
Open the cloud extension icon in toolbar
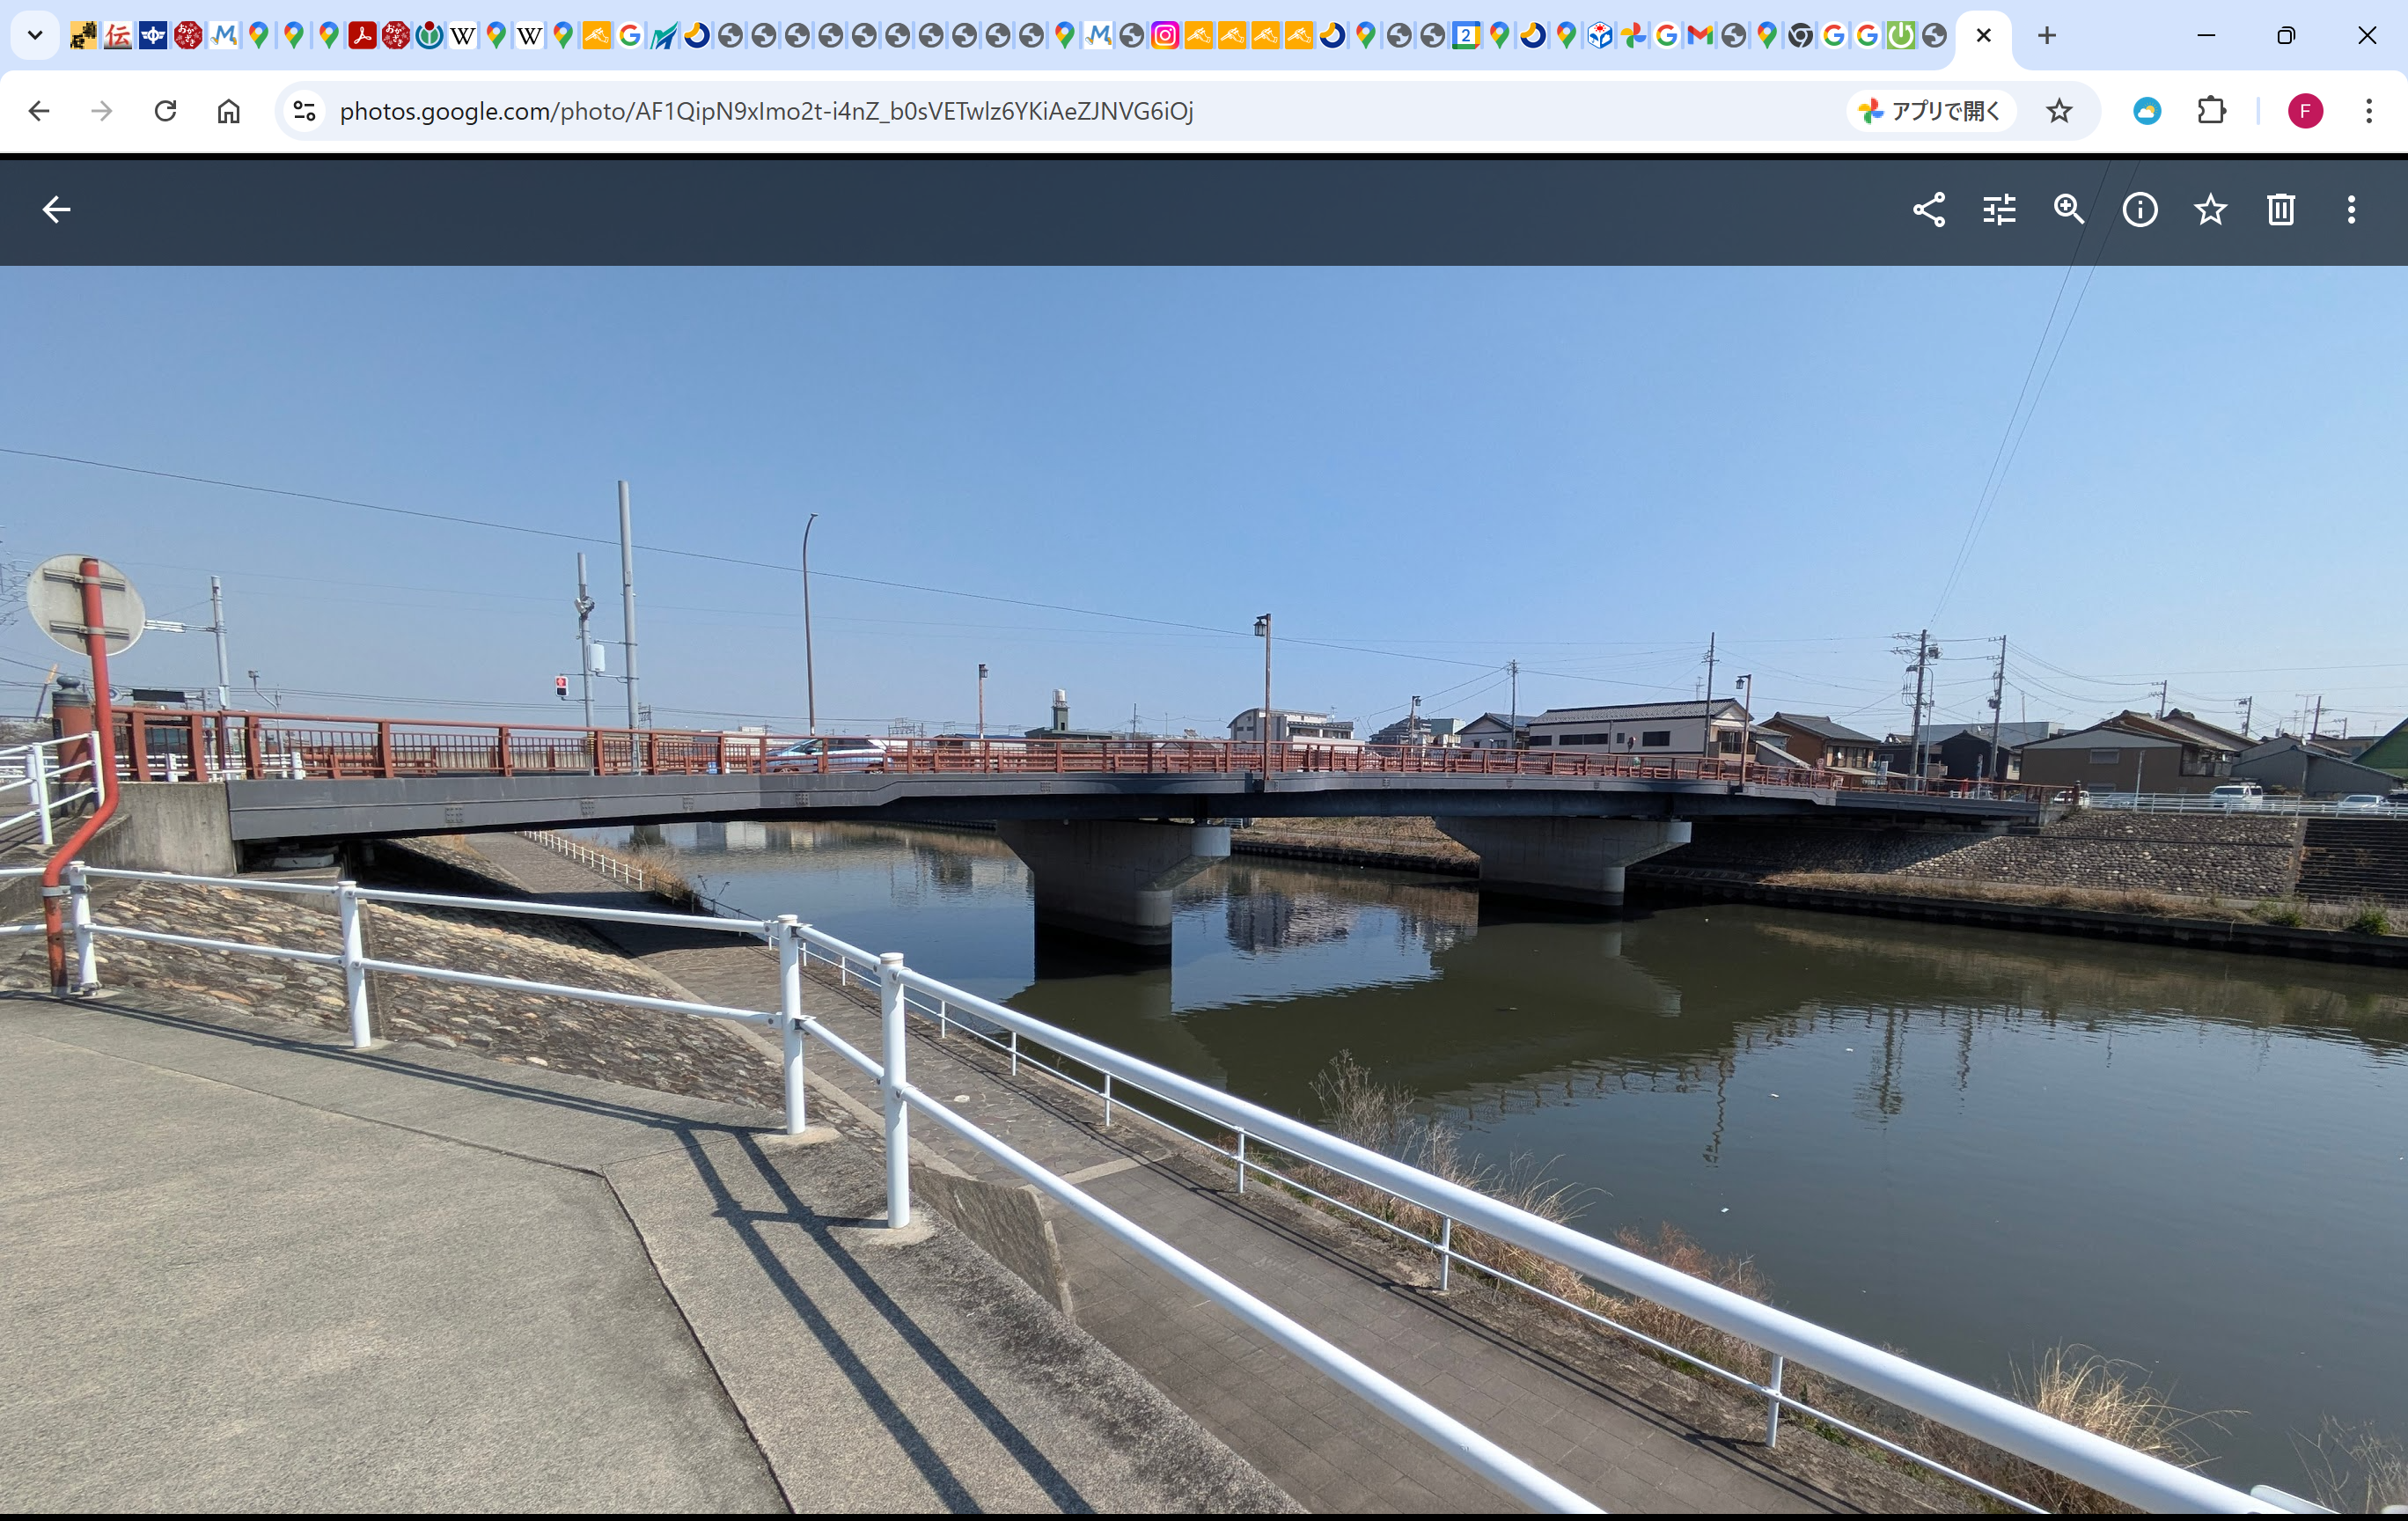pyautogui.click(x=2147, y=111)
